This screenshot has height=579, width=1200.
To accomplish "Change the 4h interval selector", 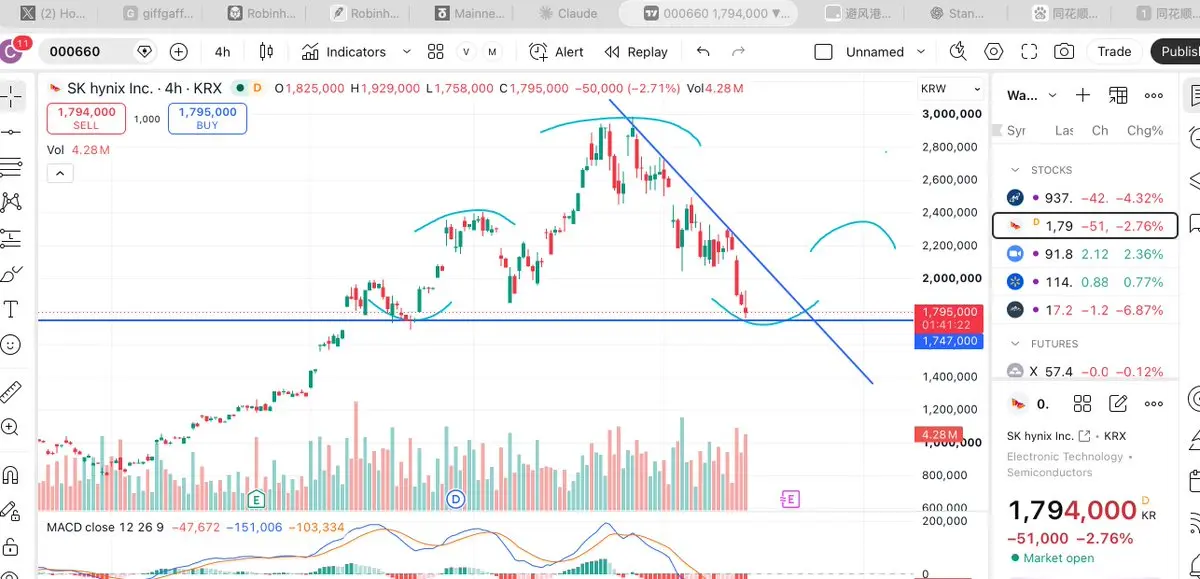I will pyautogui.click(x=222, y=52).
